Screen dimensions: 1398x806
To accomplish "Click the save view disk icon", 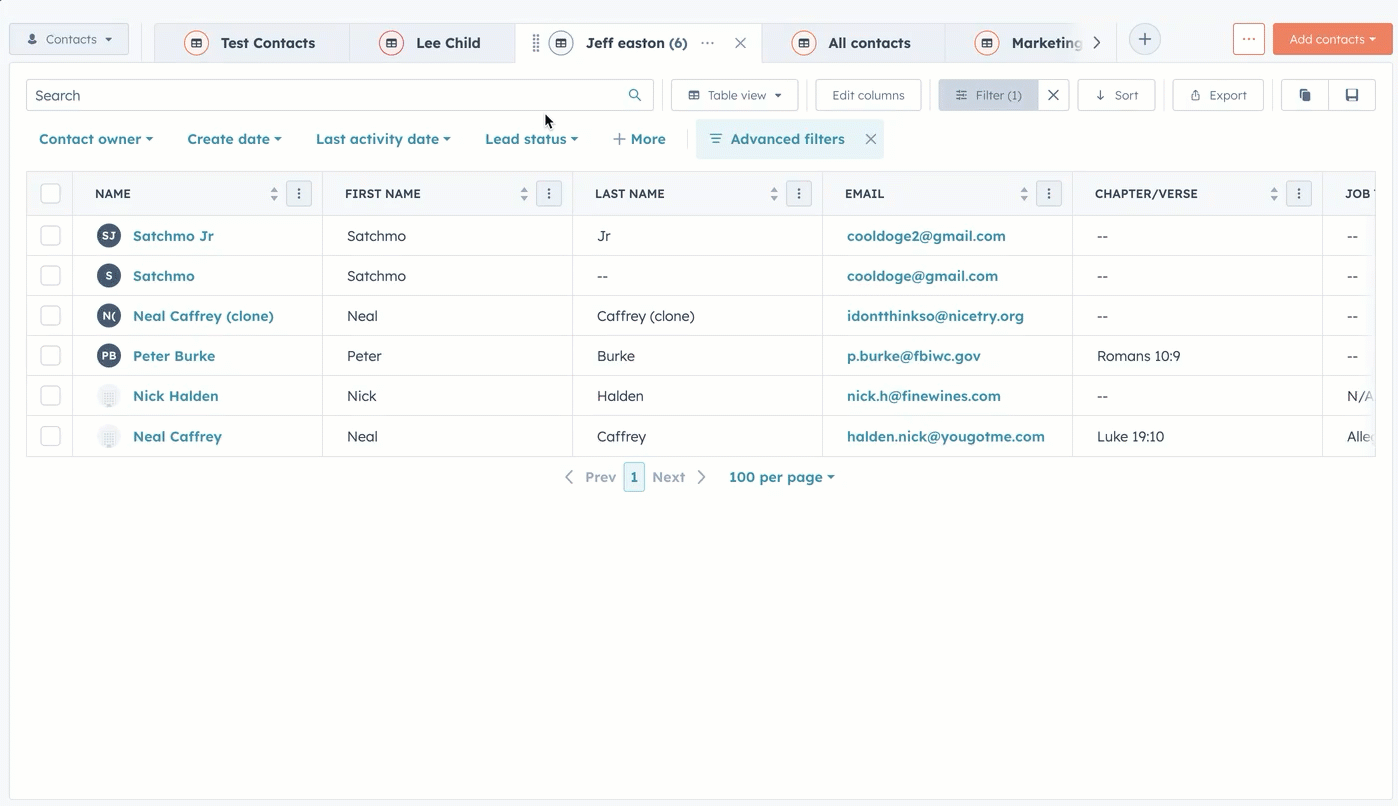I will [x=1352, y=95].
